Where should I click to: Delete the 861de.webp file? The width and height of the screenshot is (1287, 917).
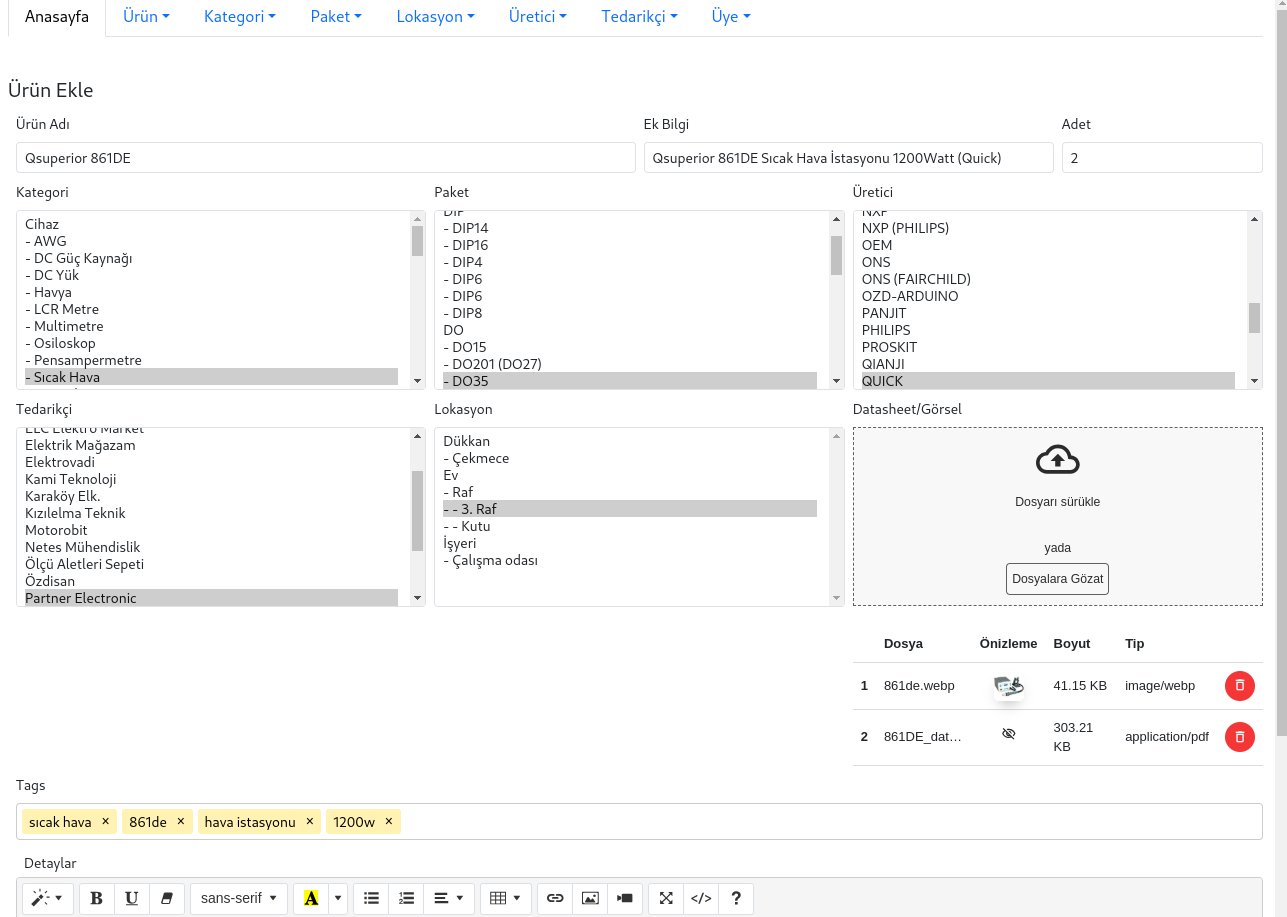tap(1240, 686)
